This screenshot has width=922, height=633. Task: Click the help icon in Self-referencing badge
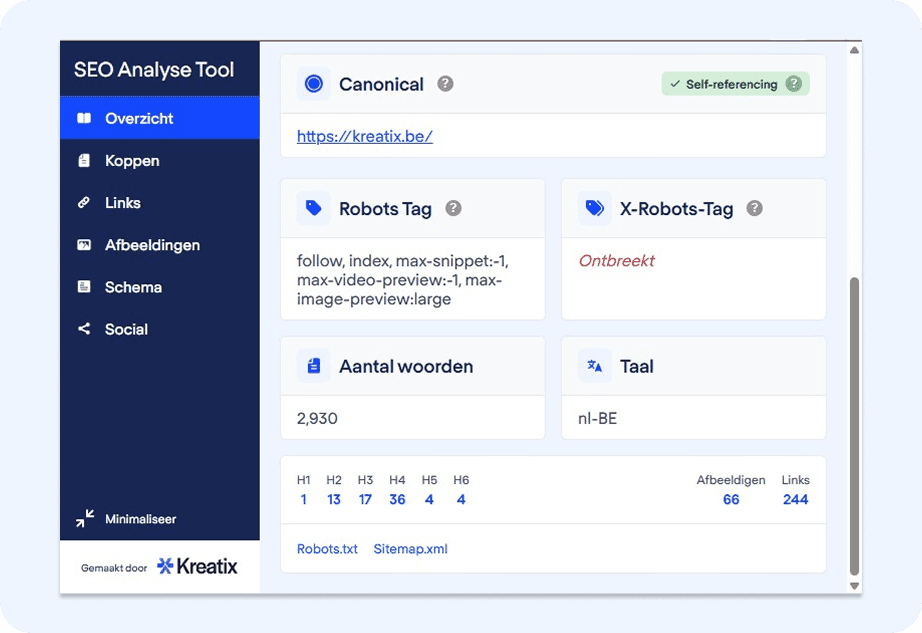(x=794, y=84)
